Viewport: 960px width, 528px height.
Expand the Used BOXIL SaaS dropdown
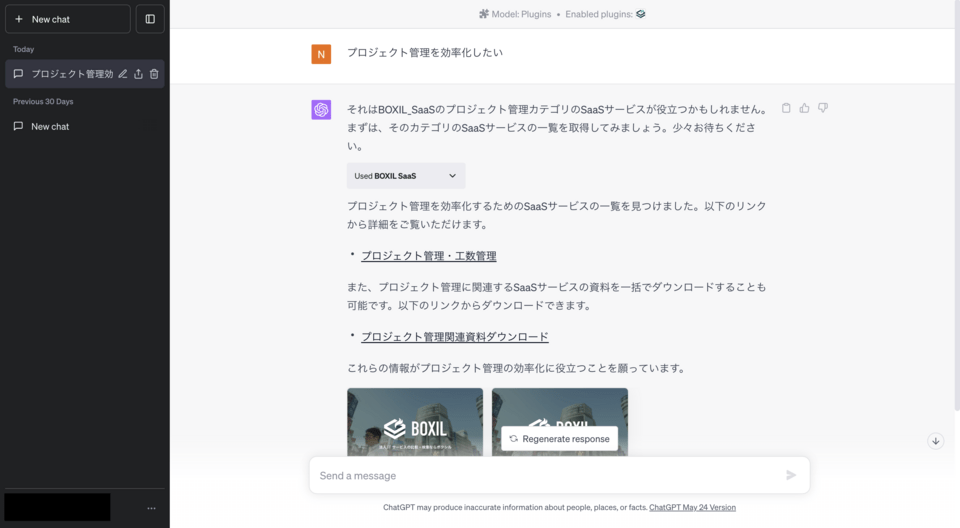pos(406,176)
